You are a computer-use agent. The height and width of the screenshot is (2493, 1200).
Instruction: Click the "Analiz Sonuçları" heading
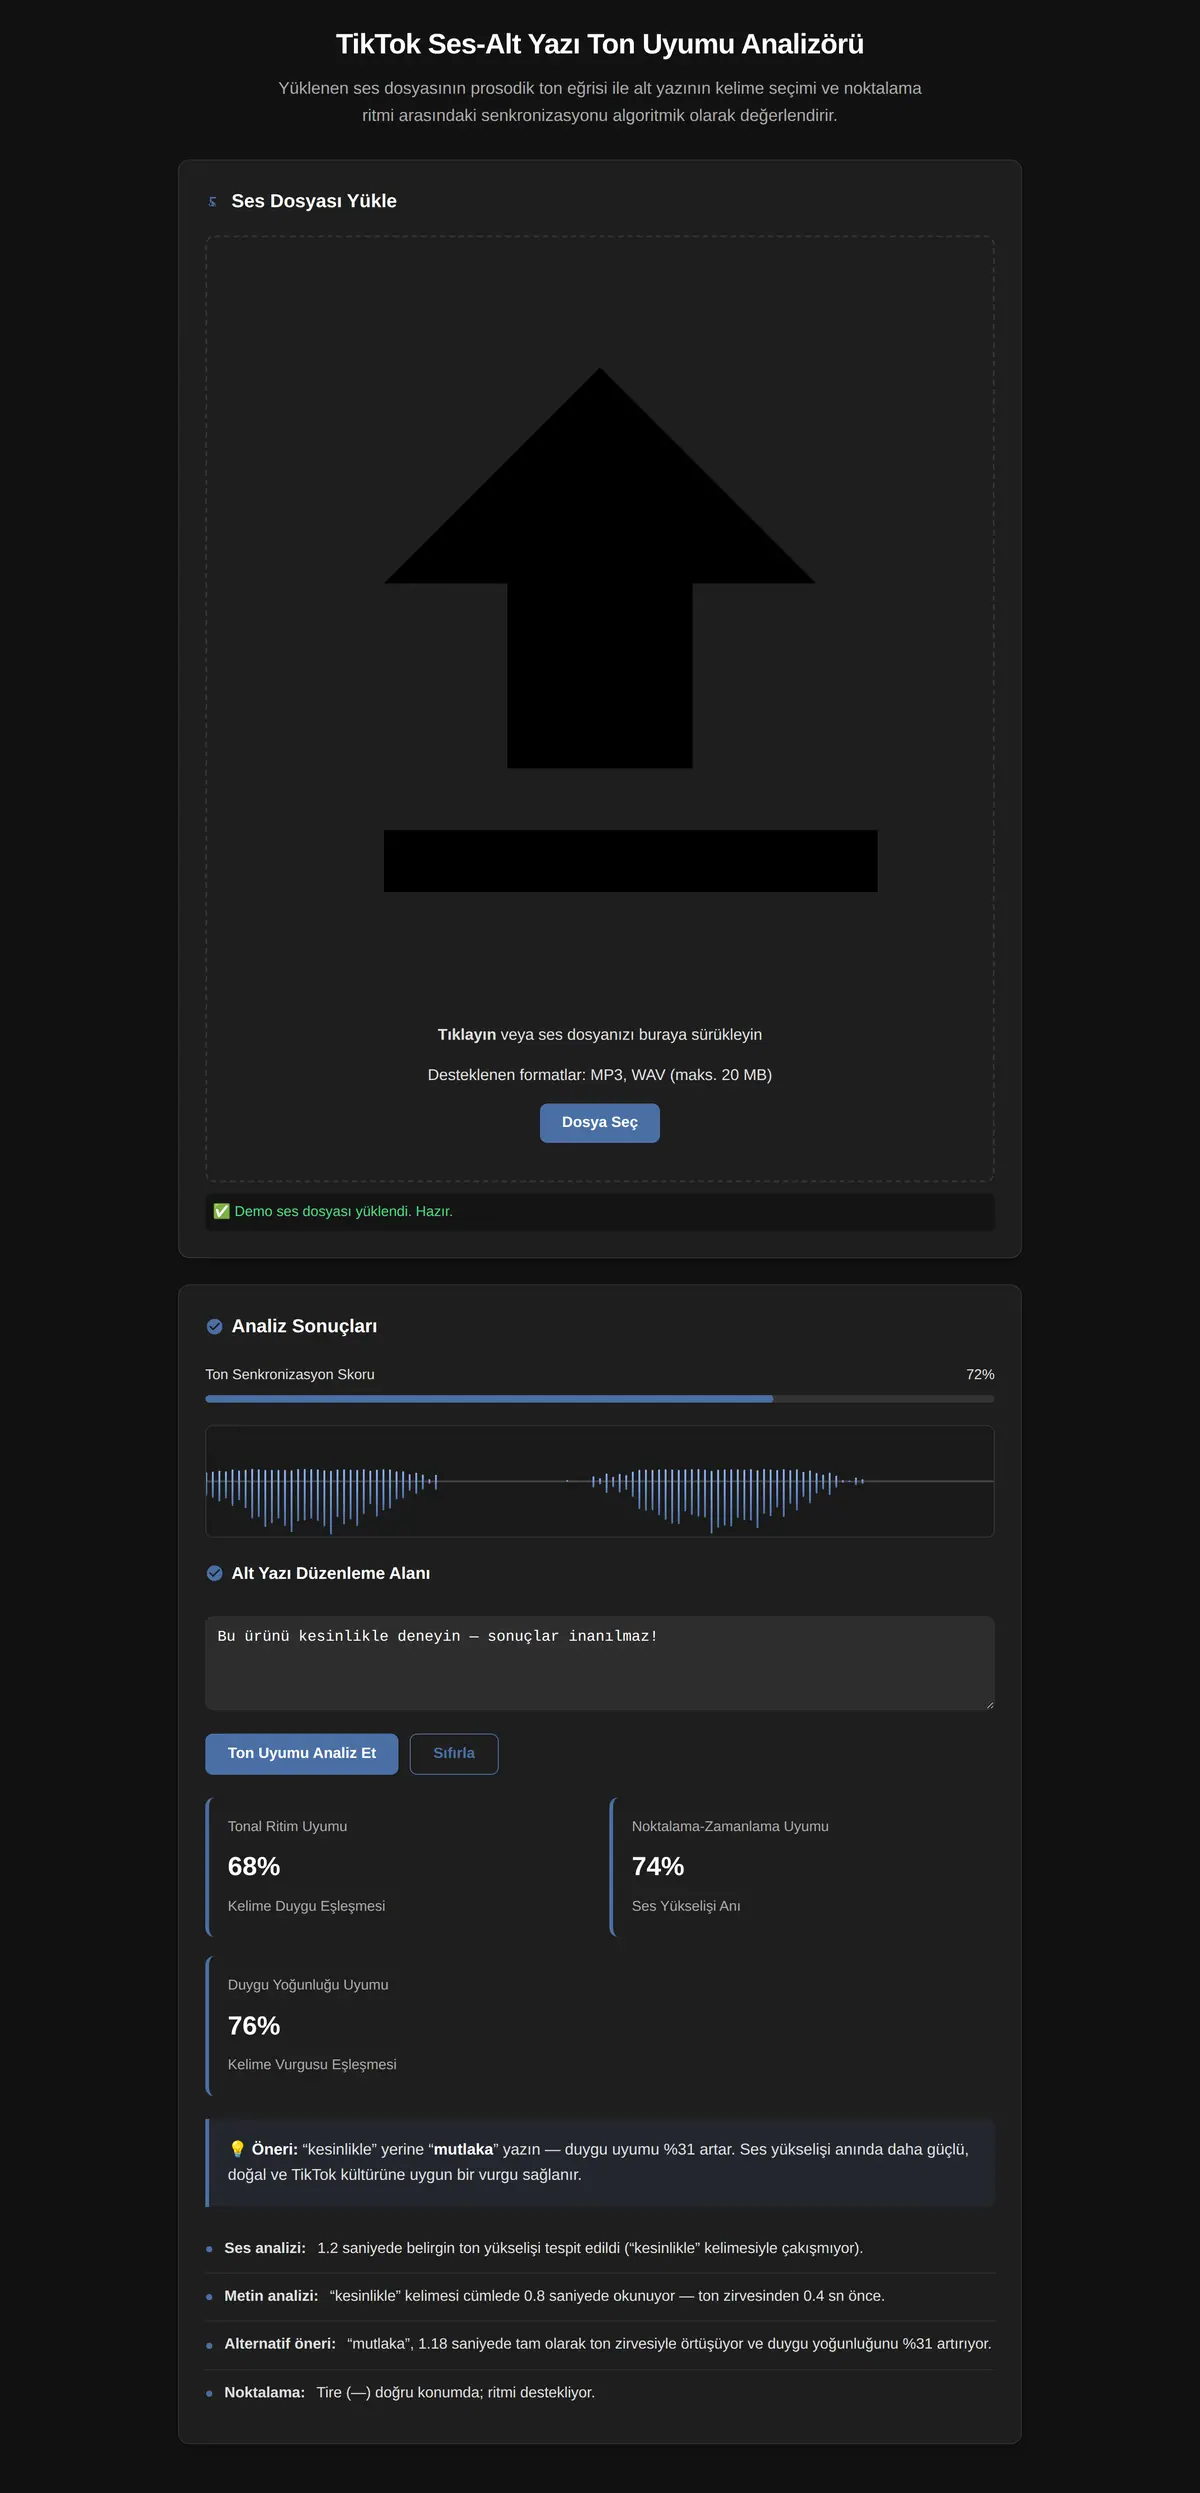tap(305, 1326)
